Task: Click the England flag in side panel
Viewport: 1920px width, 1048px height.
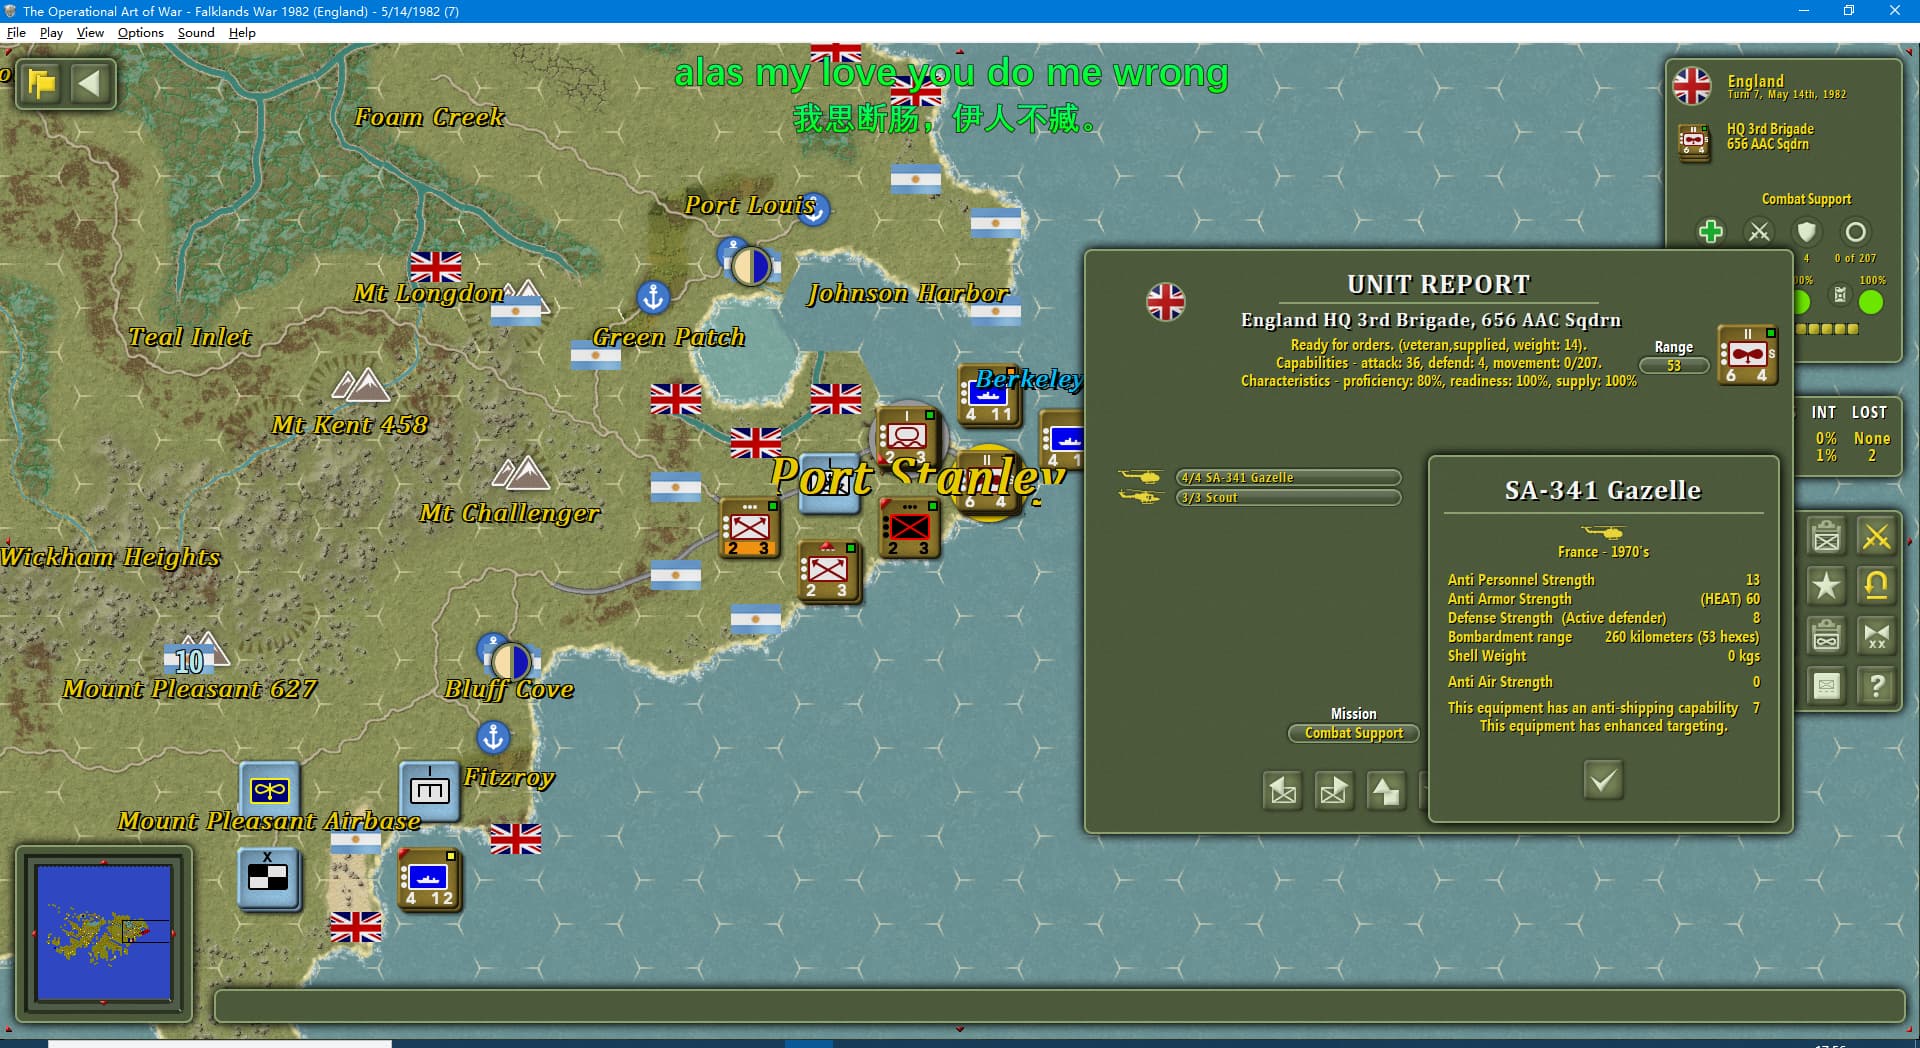Action: 1692,86
